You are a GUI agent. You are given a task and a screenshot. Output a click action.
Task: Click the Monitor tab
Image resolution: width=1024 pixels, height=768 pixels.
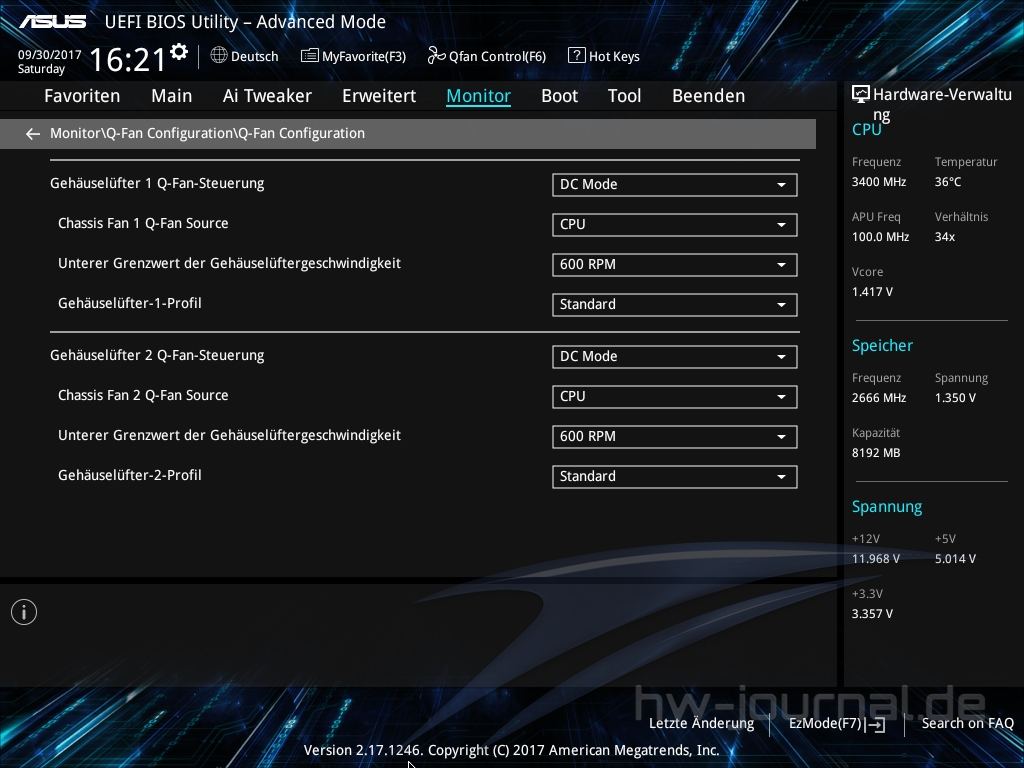479,96
